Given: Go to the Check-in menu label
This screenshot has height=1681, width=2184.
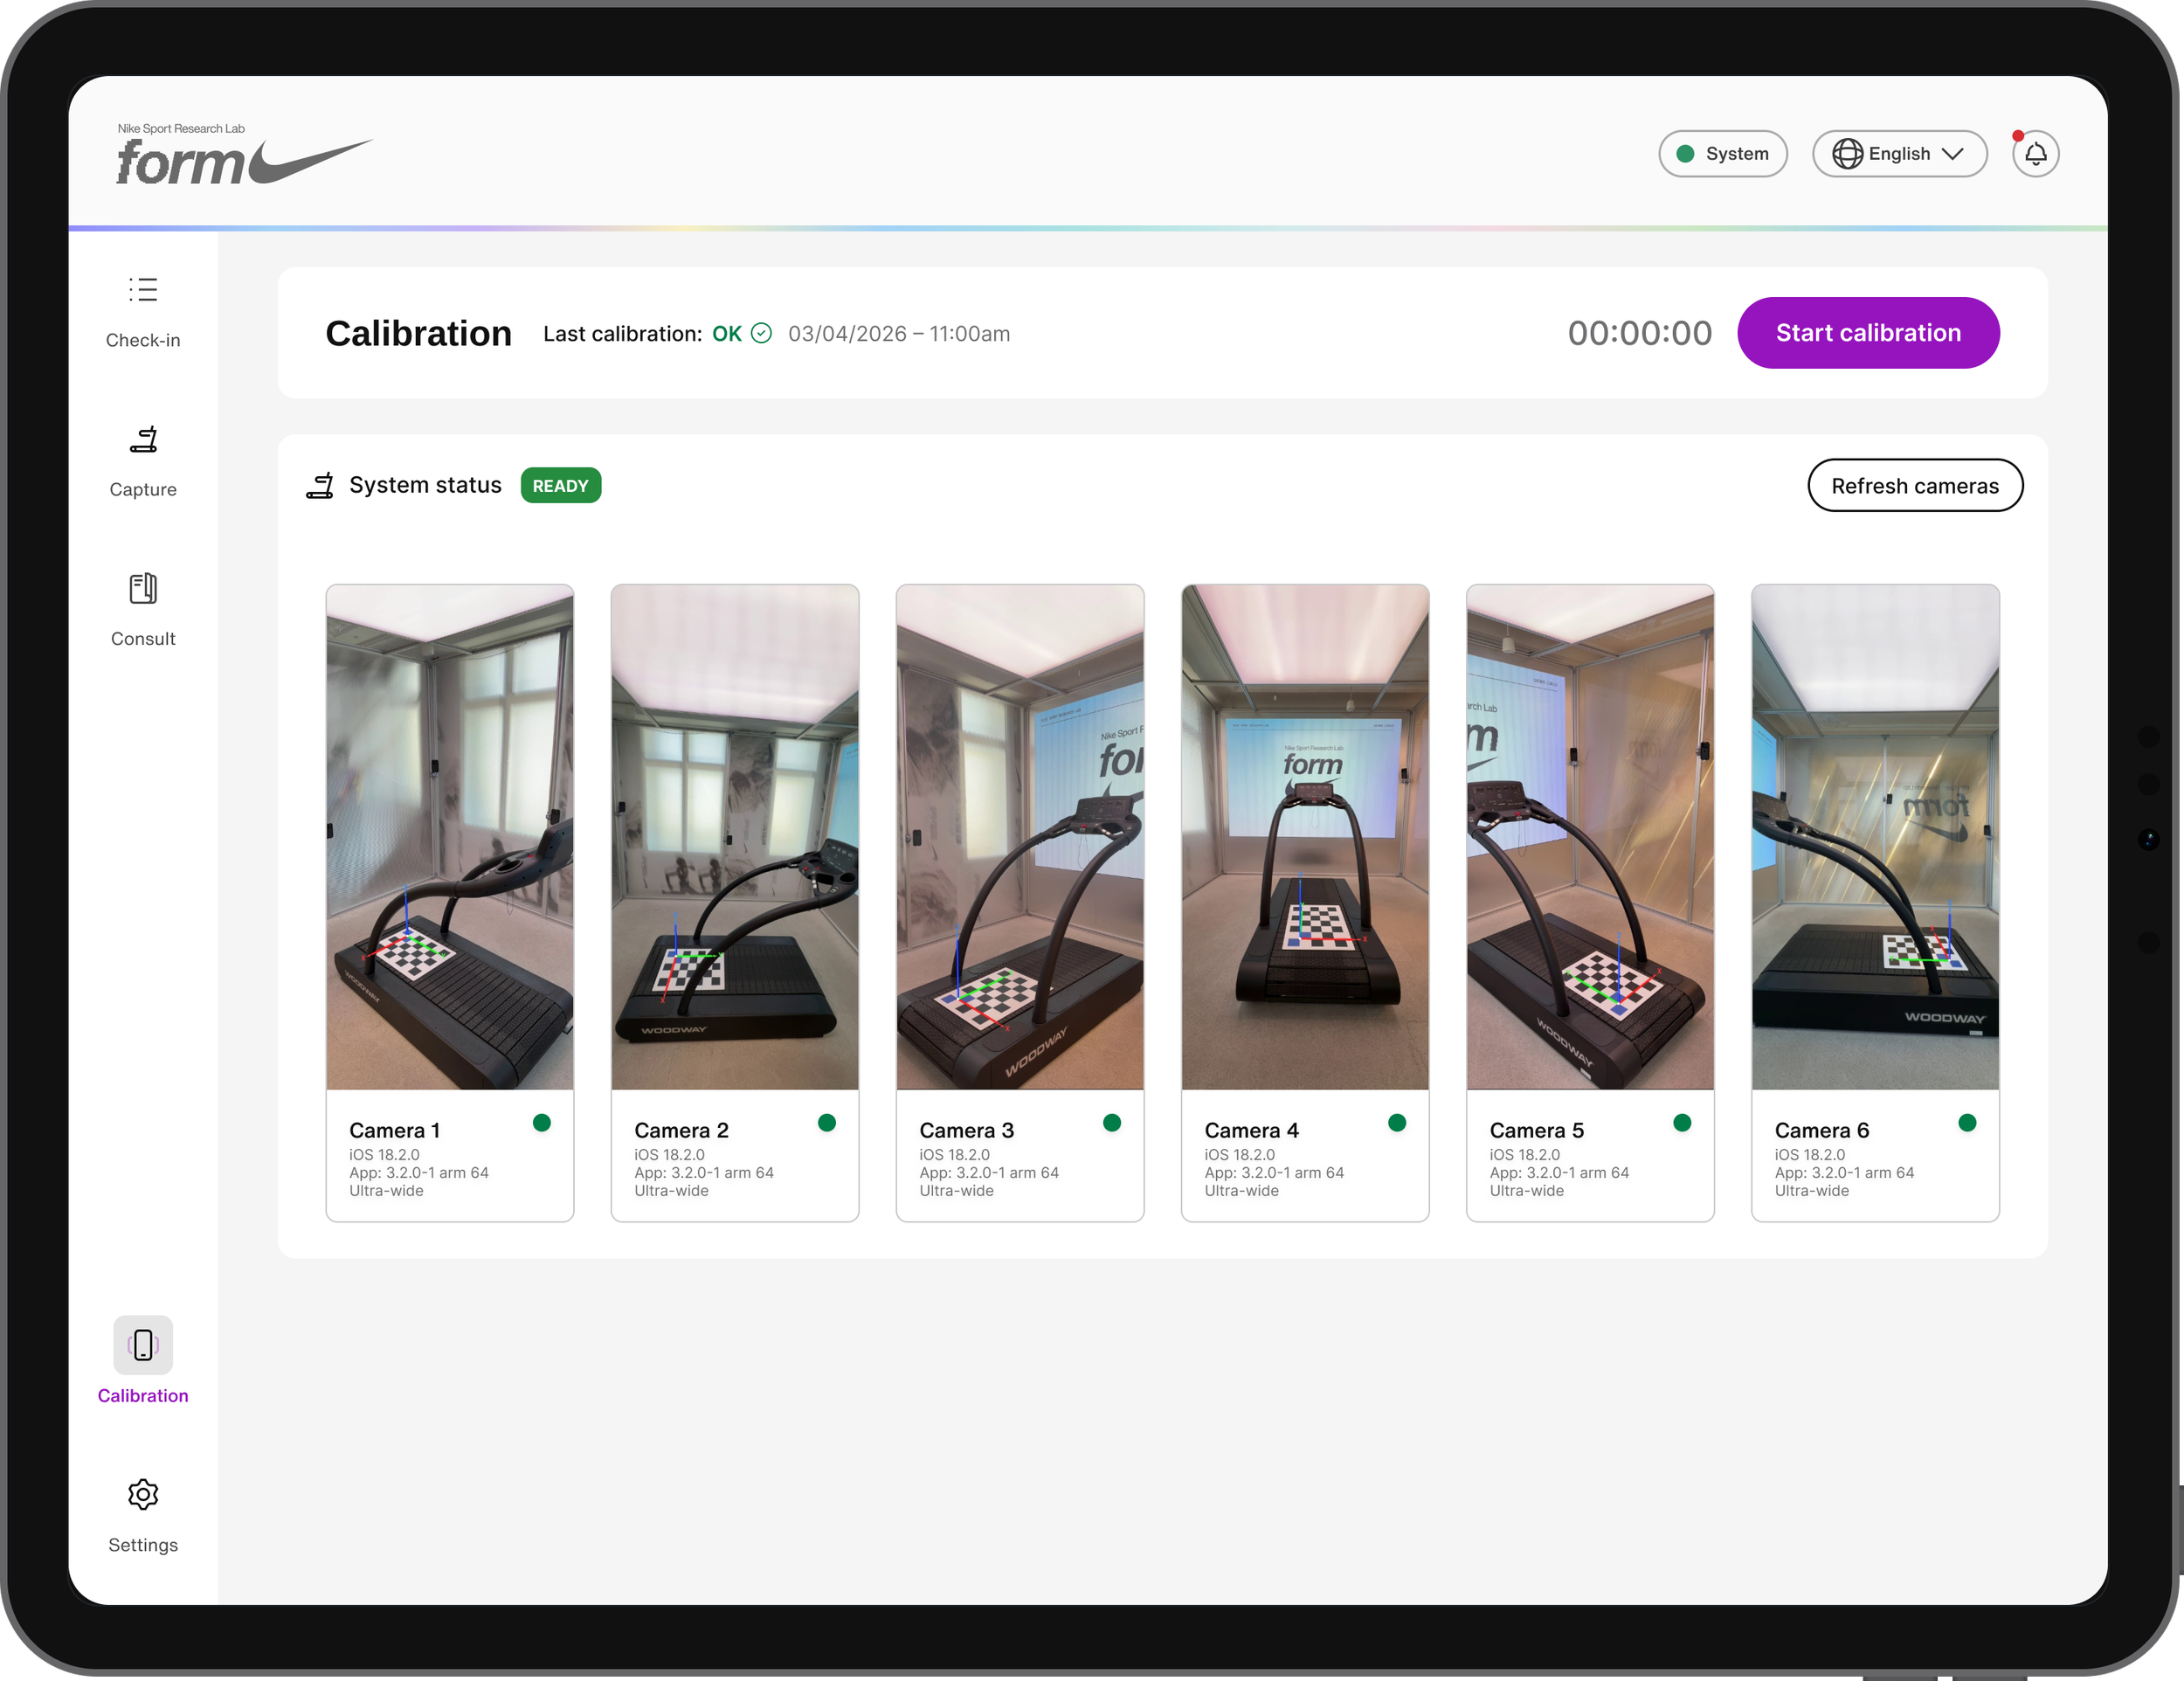Looking at the screenshot, I should tap(143, 341).
